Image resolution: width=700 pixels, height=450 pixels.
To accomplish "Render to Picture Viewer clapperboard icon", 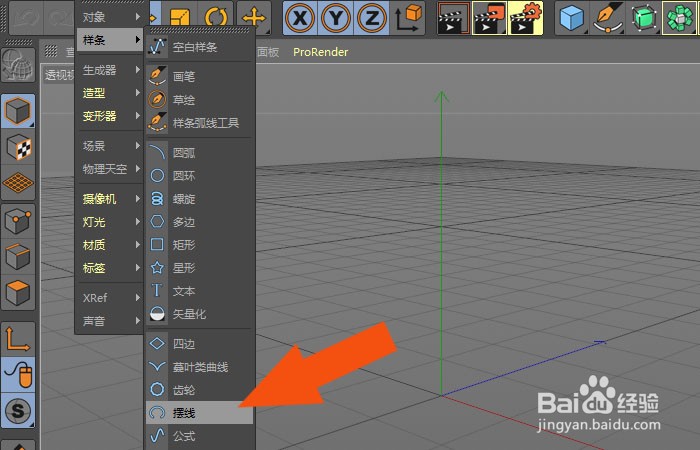I will (x=489, y=18).
